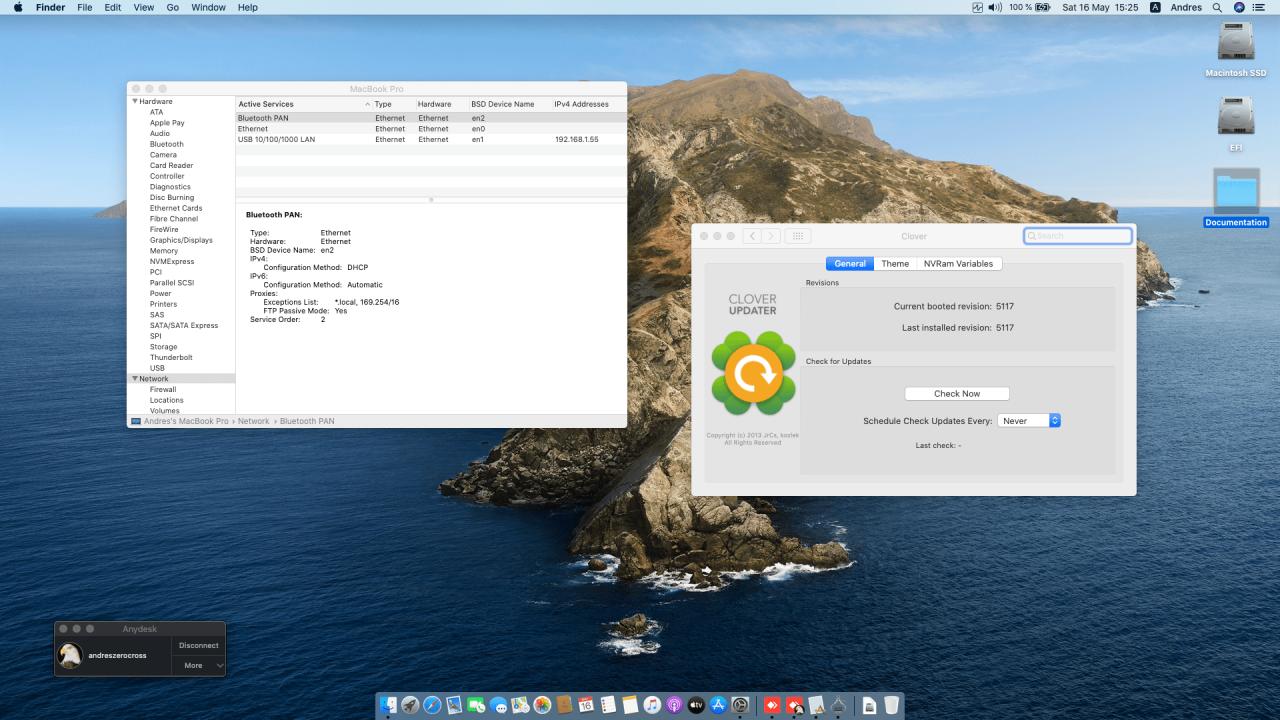Viewport: 1280px width, 720px height.
Task: Click Andres user name in menu bar
Action: [1186, 7]
